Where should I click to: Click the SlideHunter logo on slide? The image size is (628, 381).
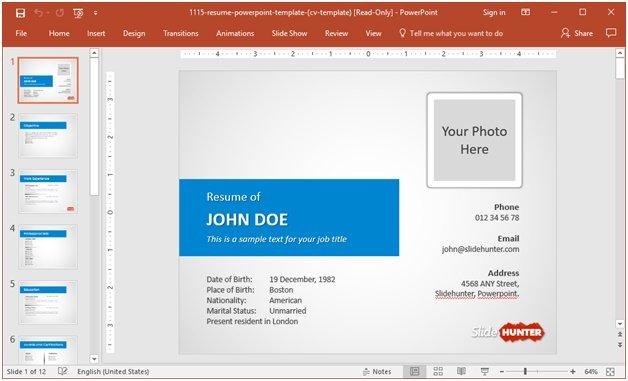tap(508, 332)
